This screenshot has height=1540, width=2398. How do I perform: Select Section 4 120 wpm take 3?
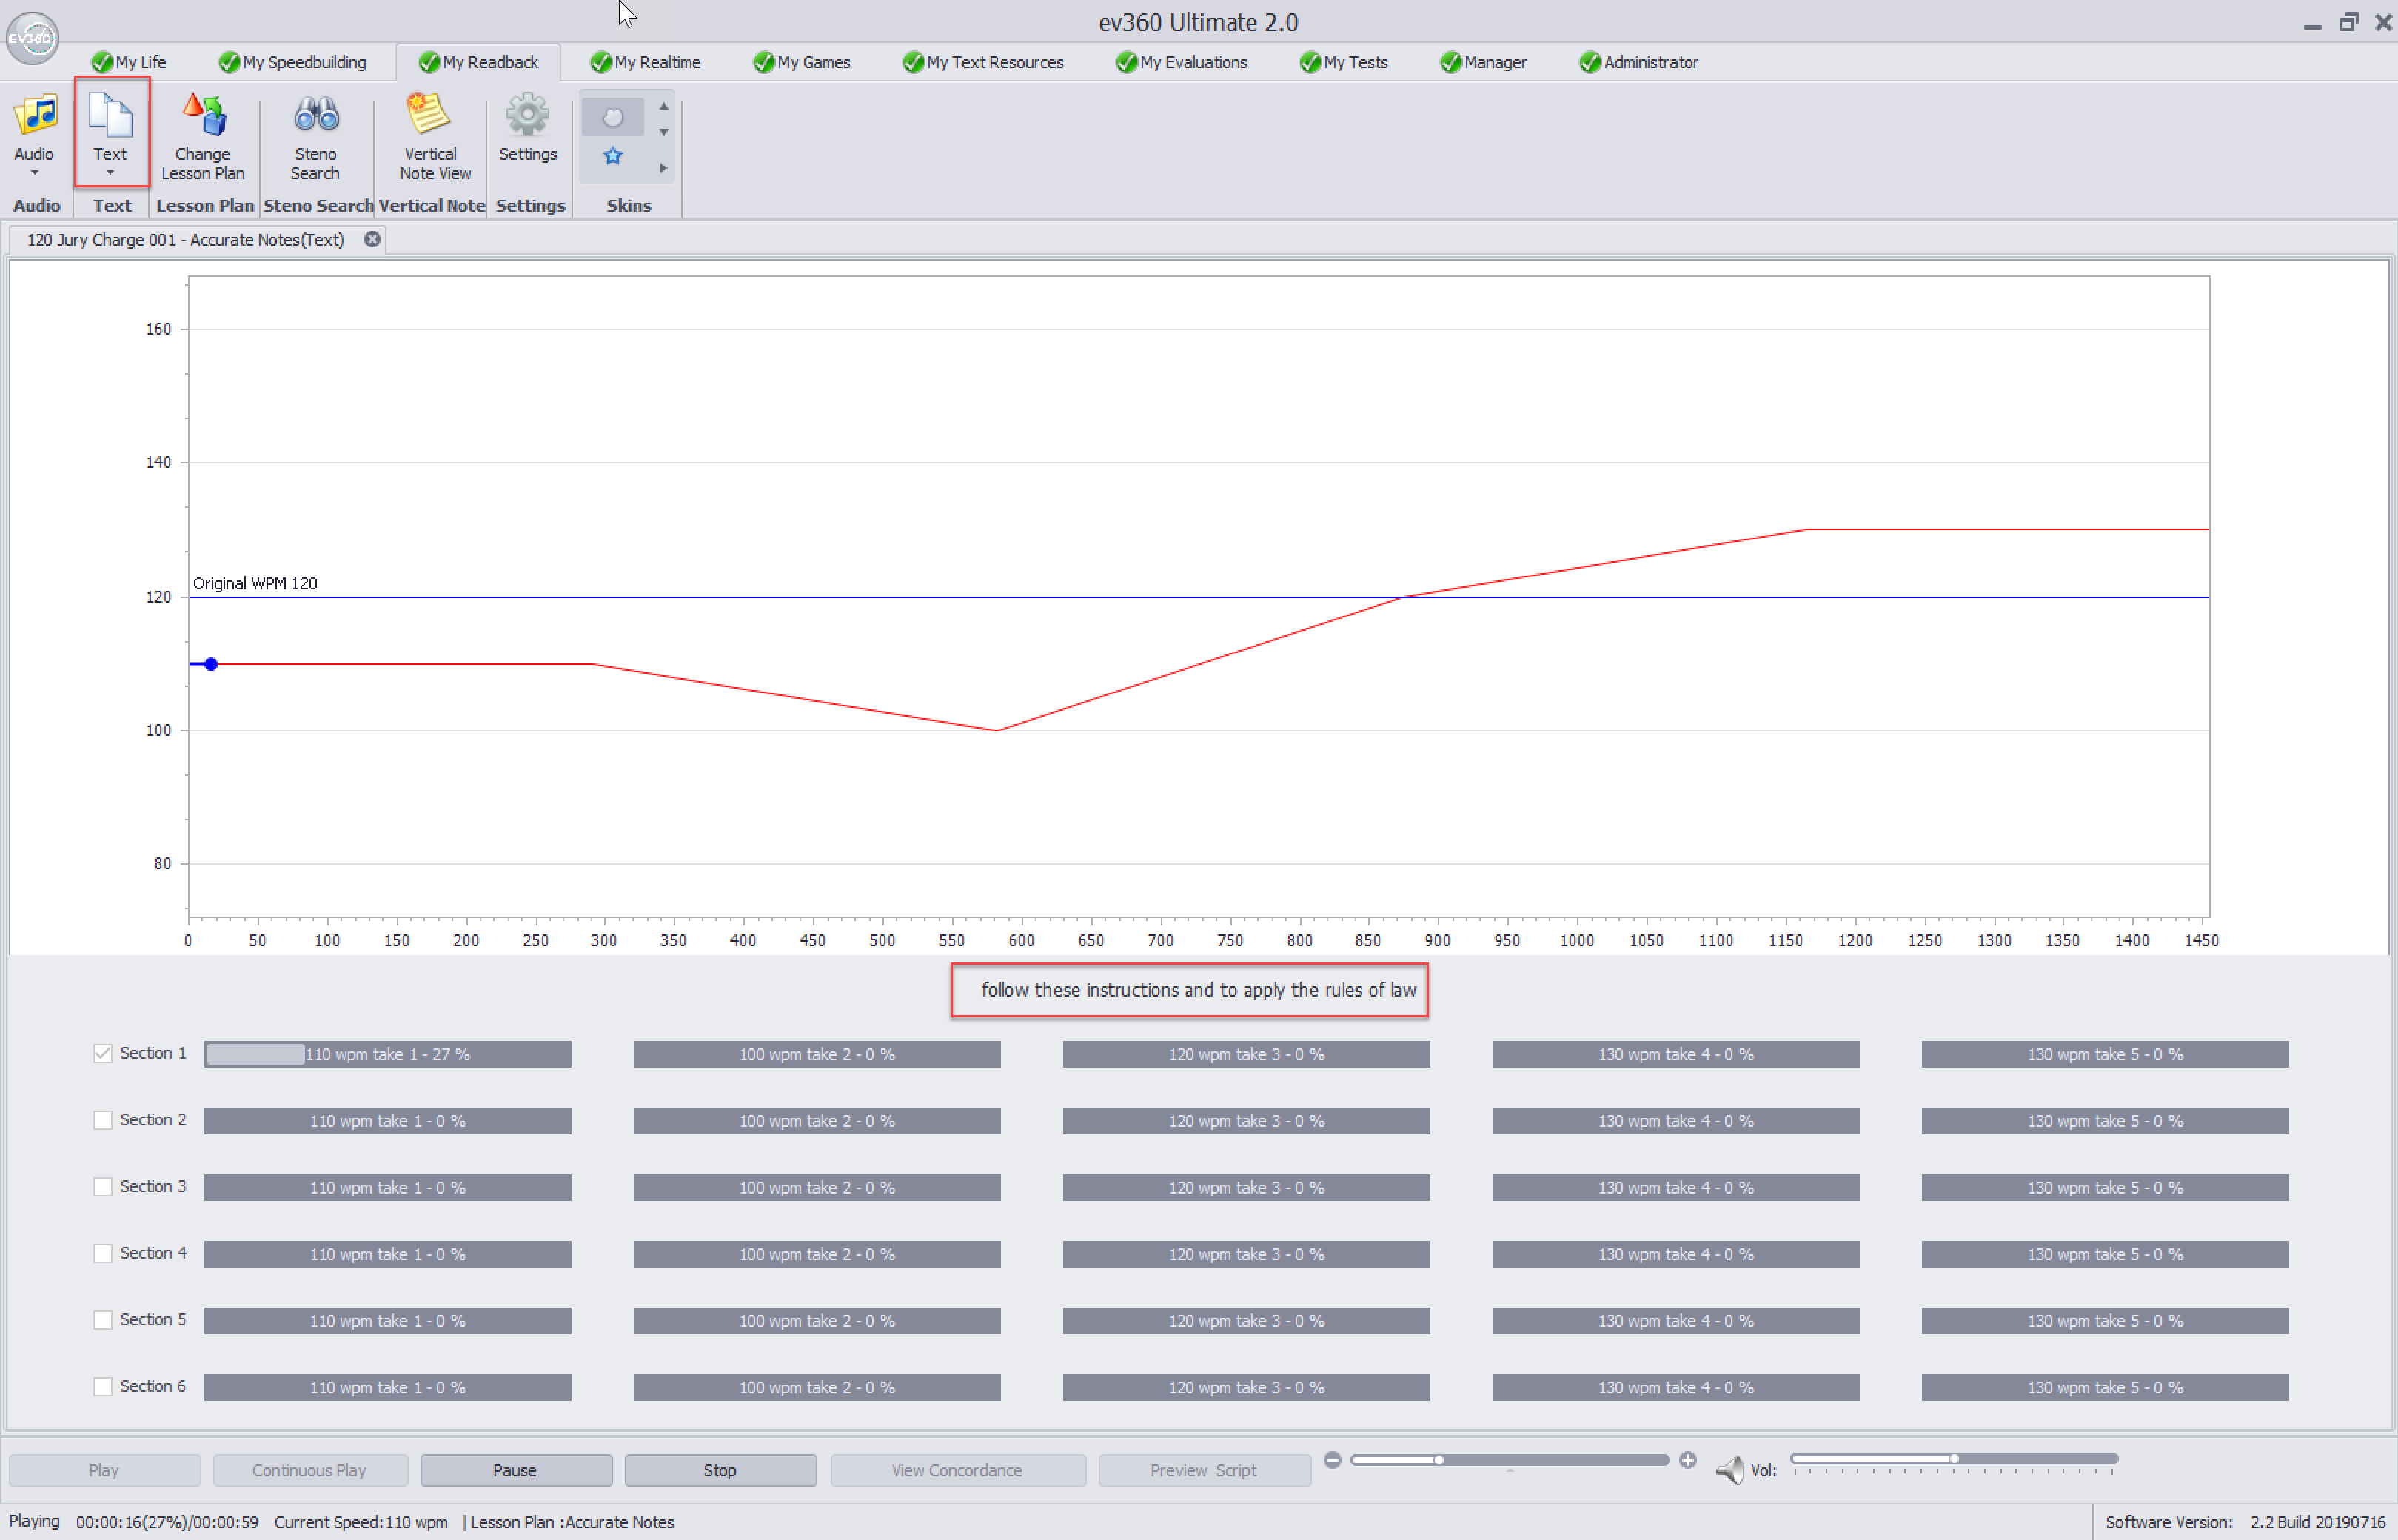pos(1246,1254)
